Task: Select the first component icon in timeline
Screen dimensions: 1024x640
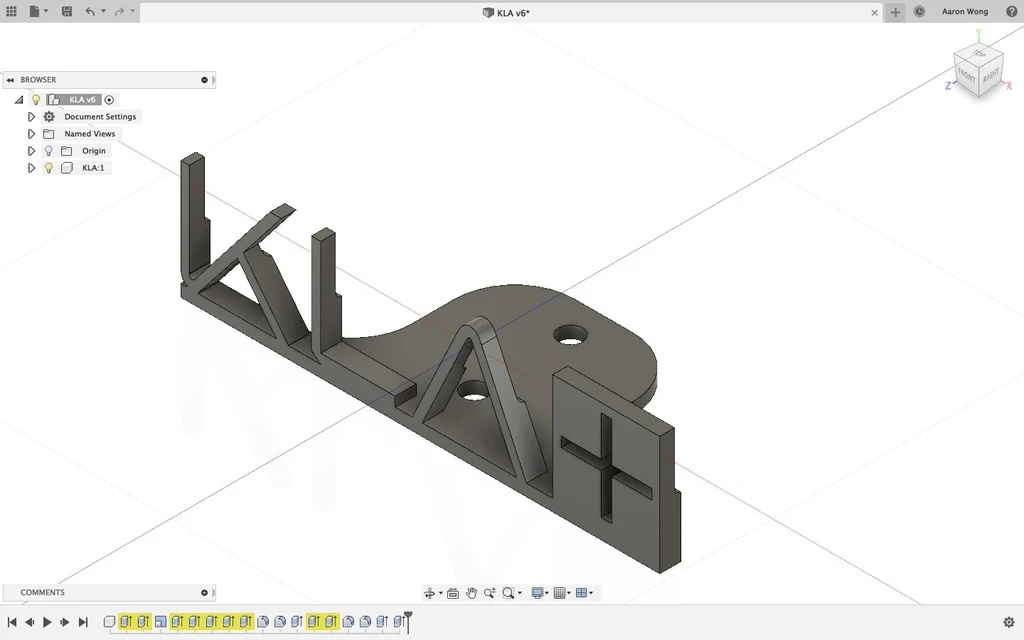Action: 109,622
